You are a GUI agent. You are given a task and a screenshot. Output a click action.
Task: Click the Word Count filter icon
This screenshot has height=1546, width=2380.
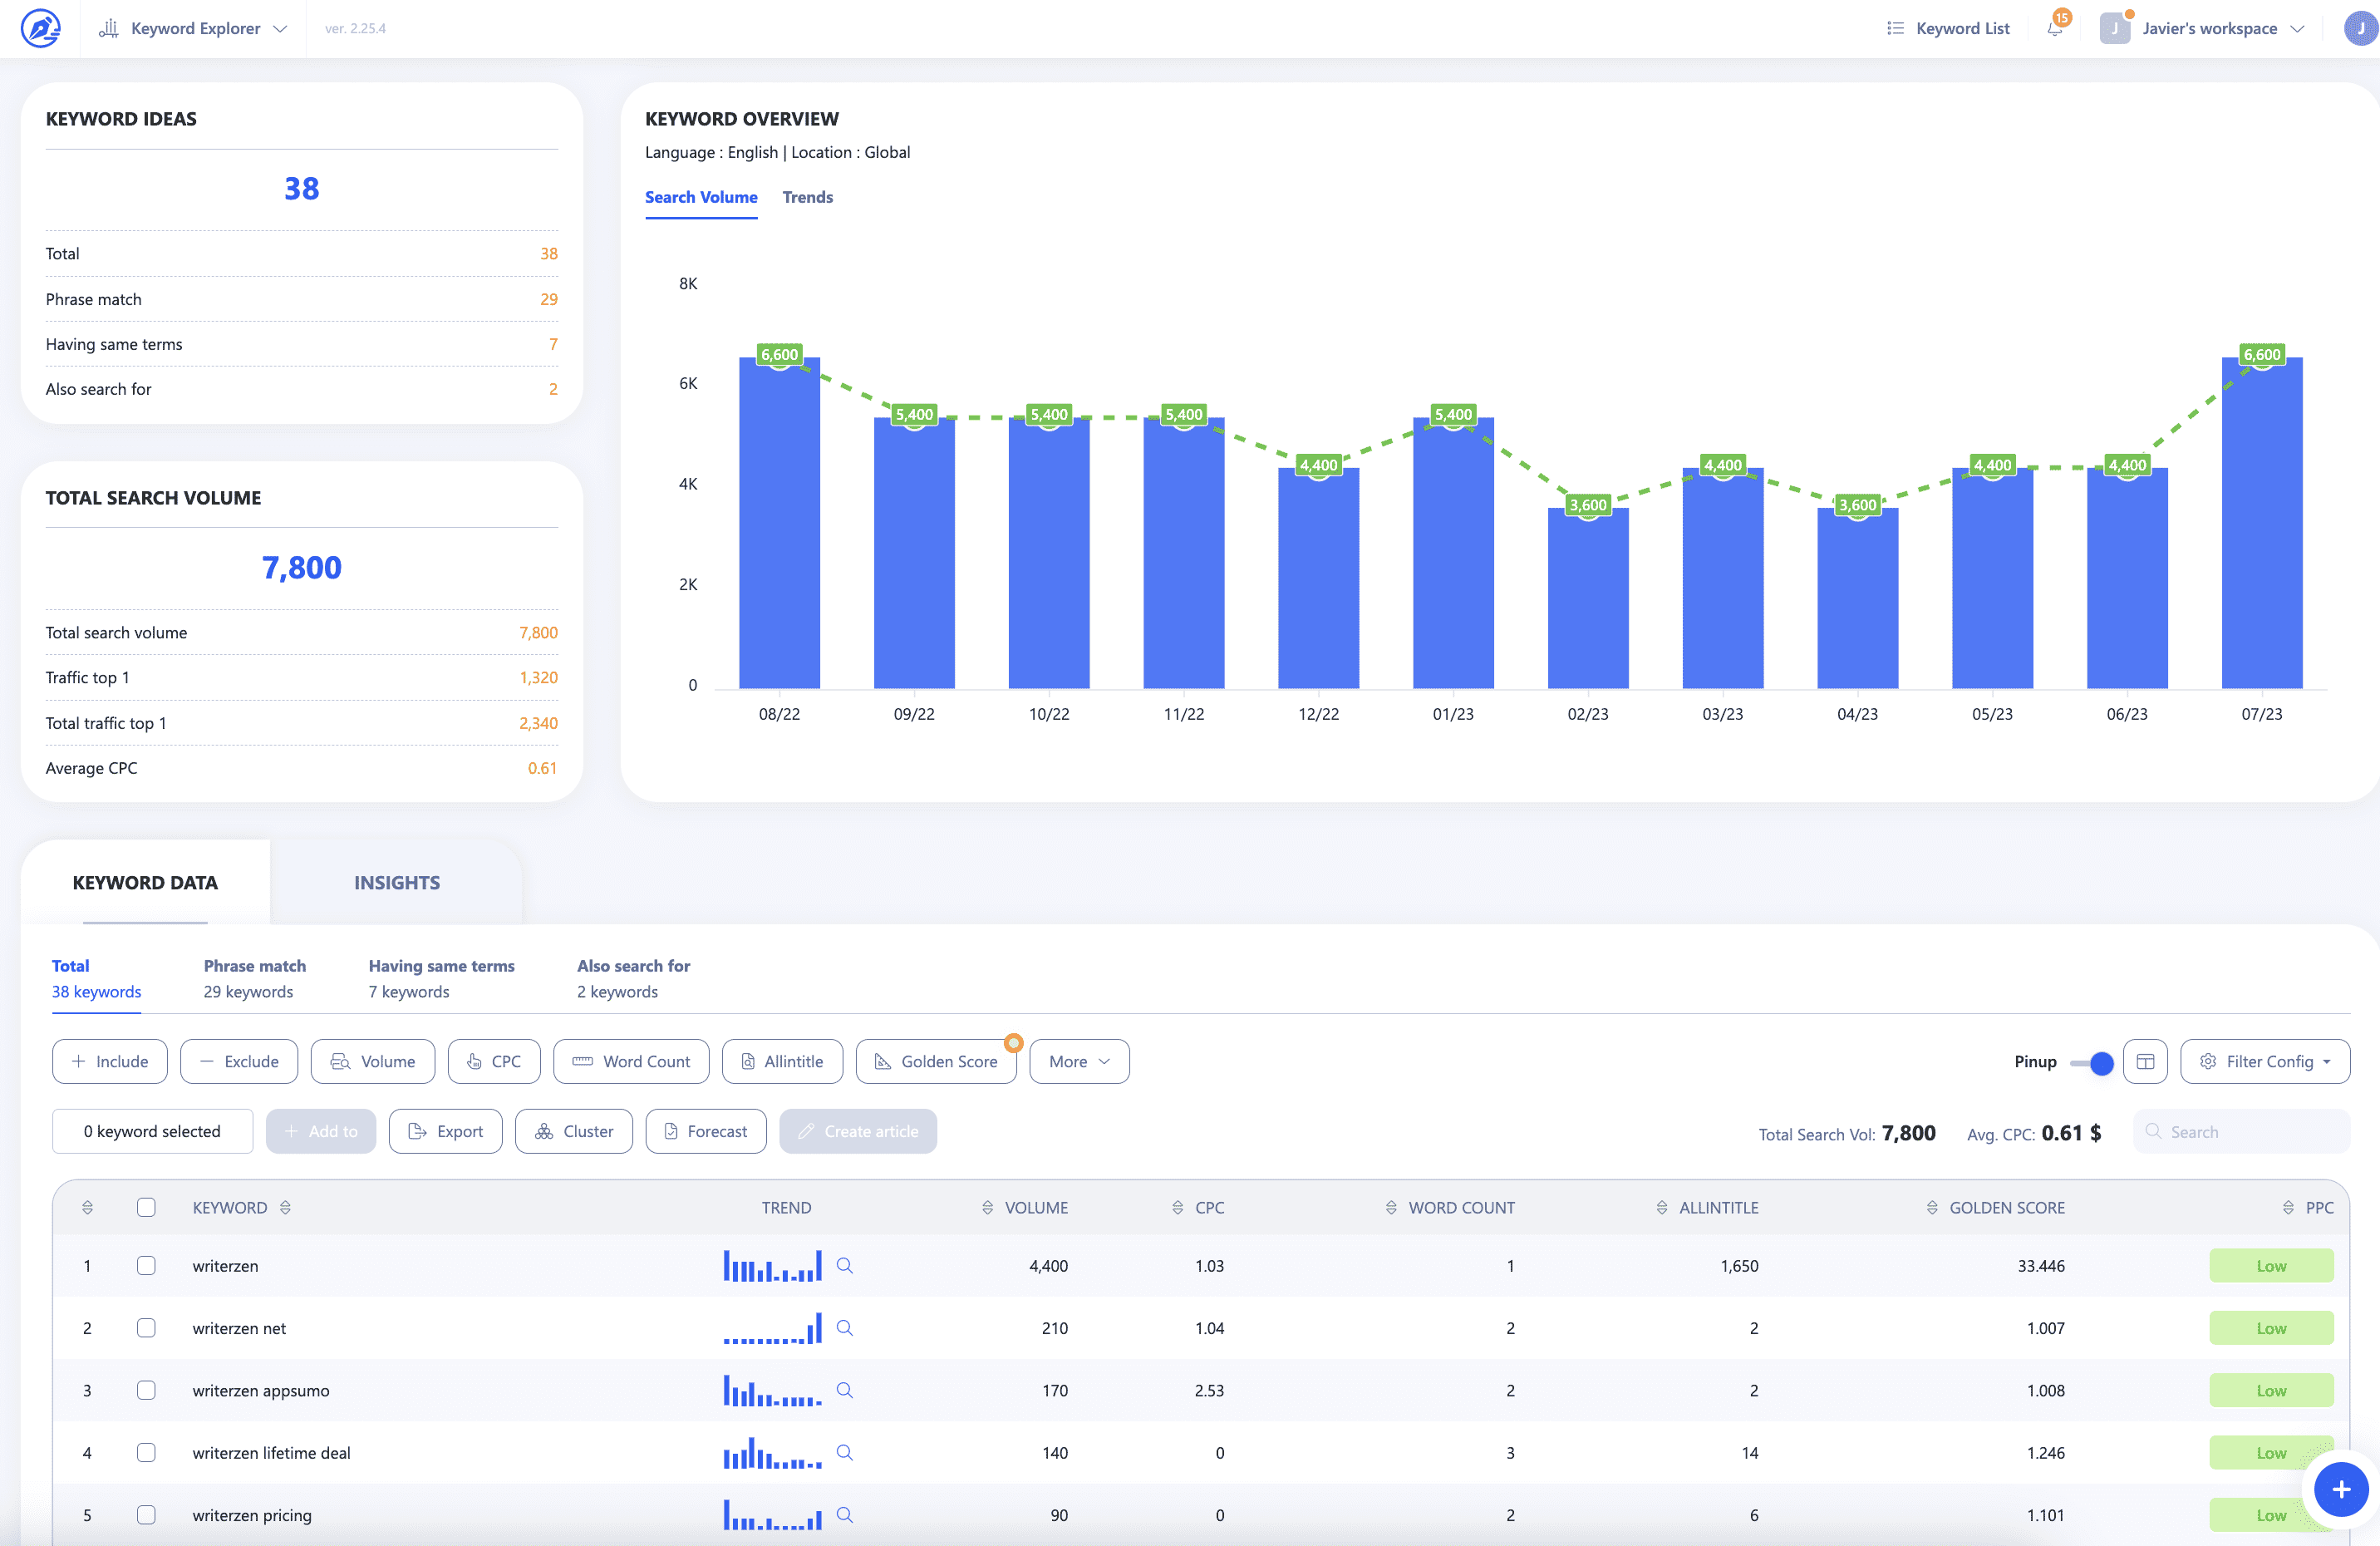[x=630, y=1060]
